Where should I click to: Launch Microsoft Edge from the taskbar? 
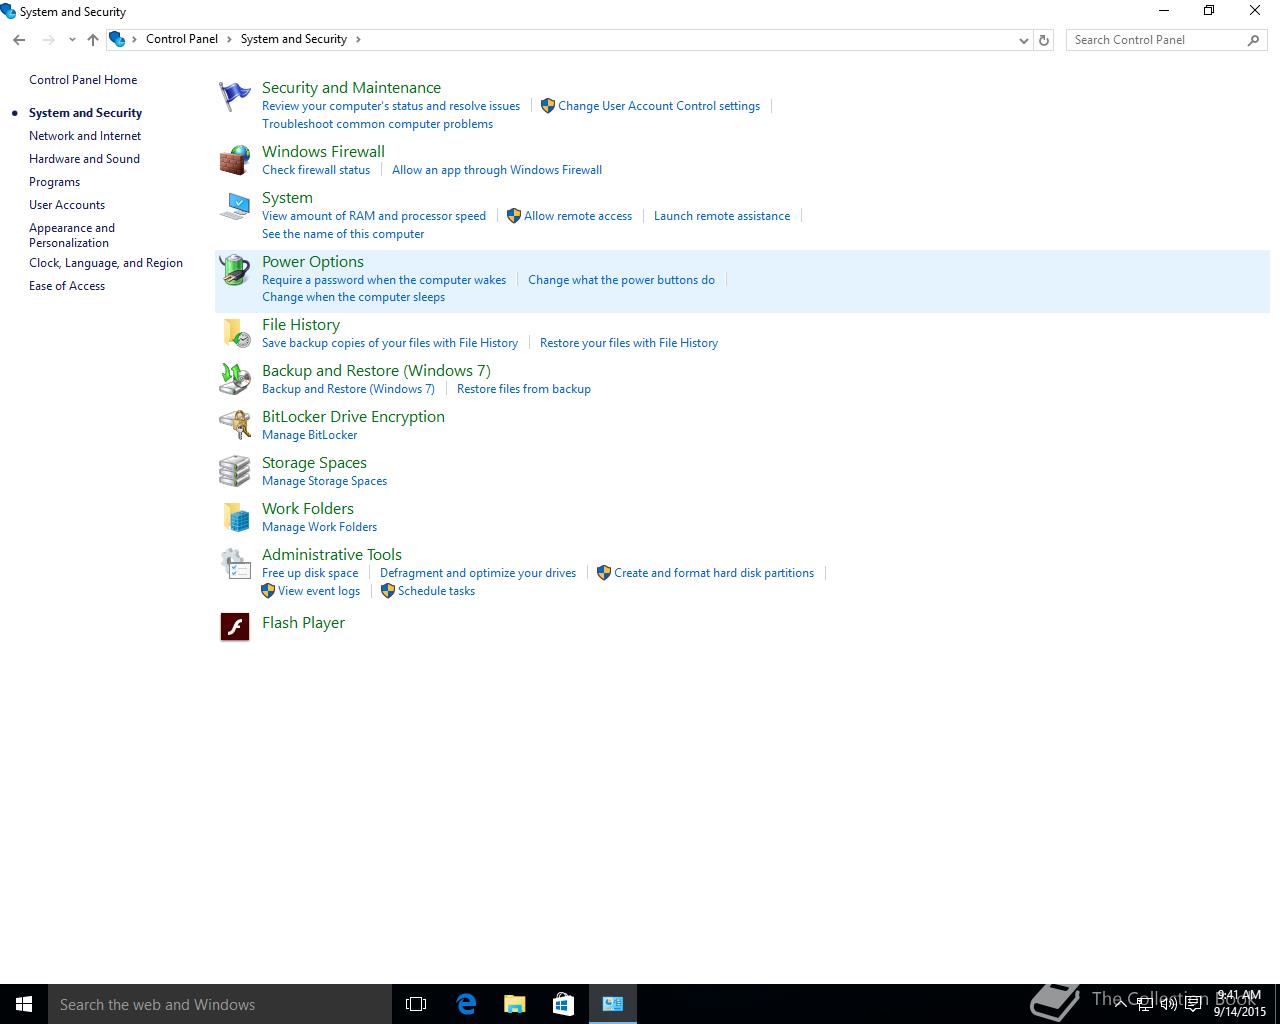click(x=466, y=1004)
